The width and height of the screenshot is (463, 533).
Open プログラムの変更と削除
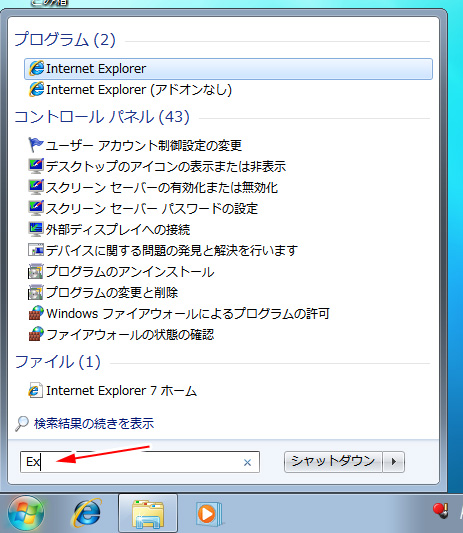[103, 292]
